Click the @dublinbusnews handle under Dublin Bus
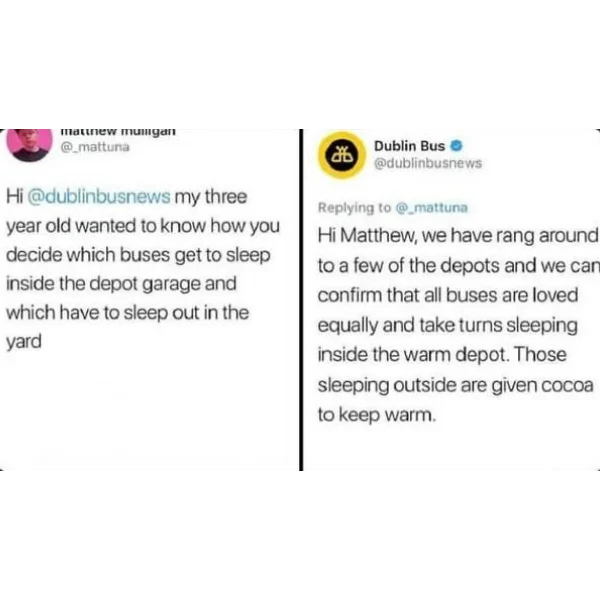The width and height of the screenshot is (600, 600). 428,163
